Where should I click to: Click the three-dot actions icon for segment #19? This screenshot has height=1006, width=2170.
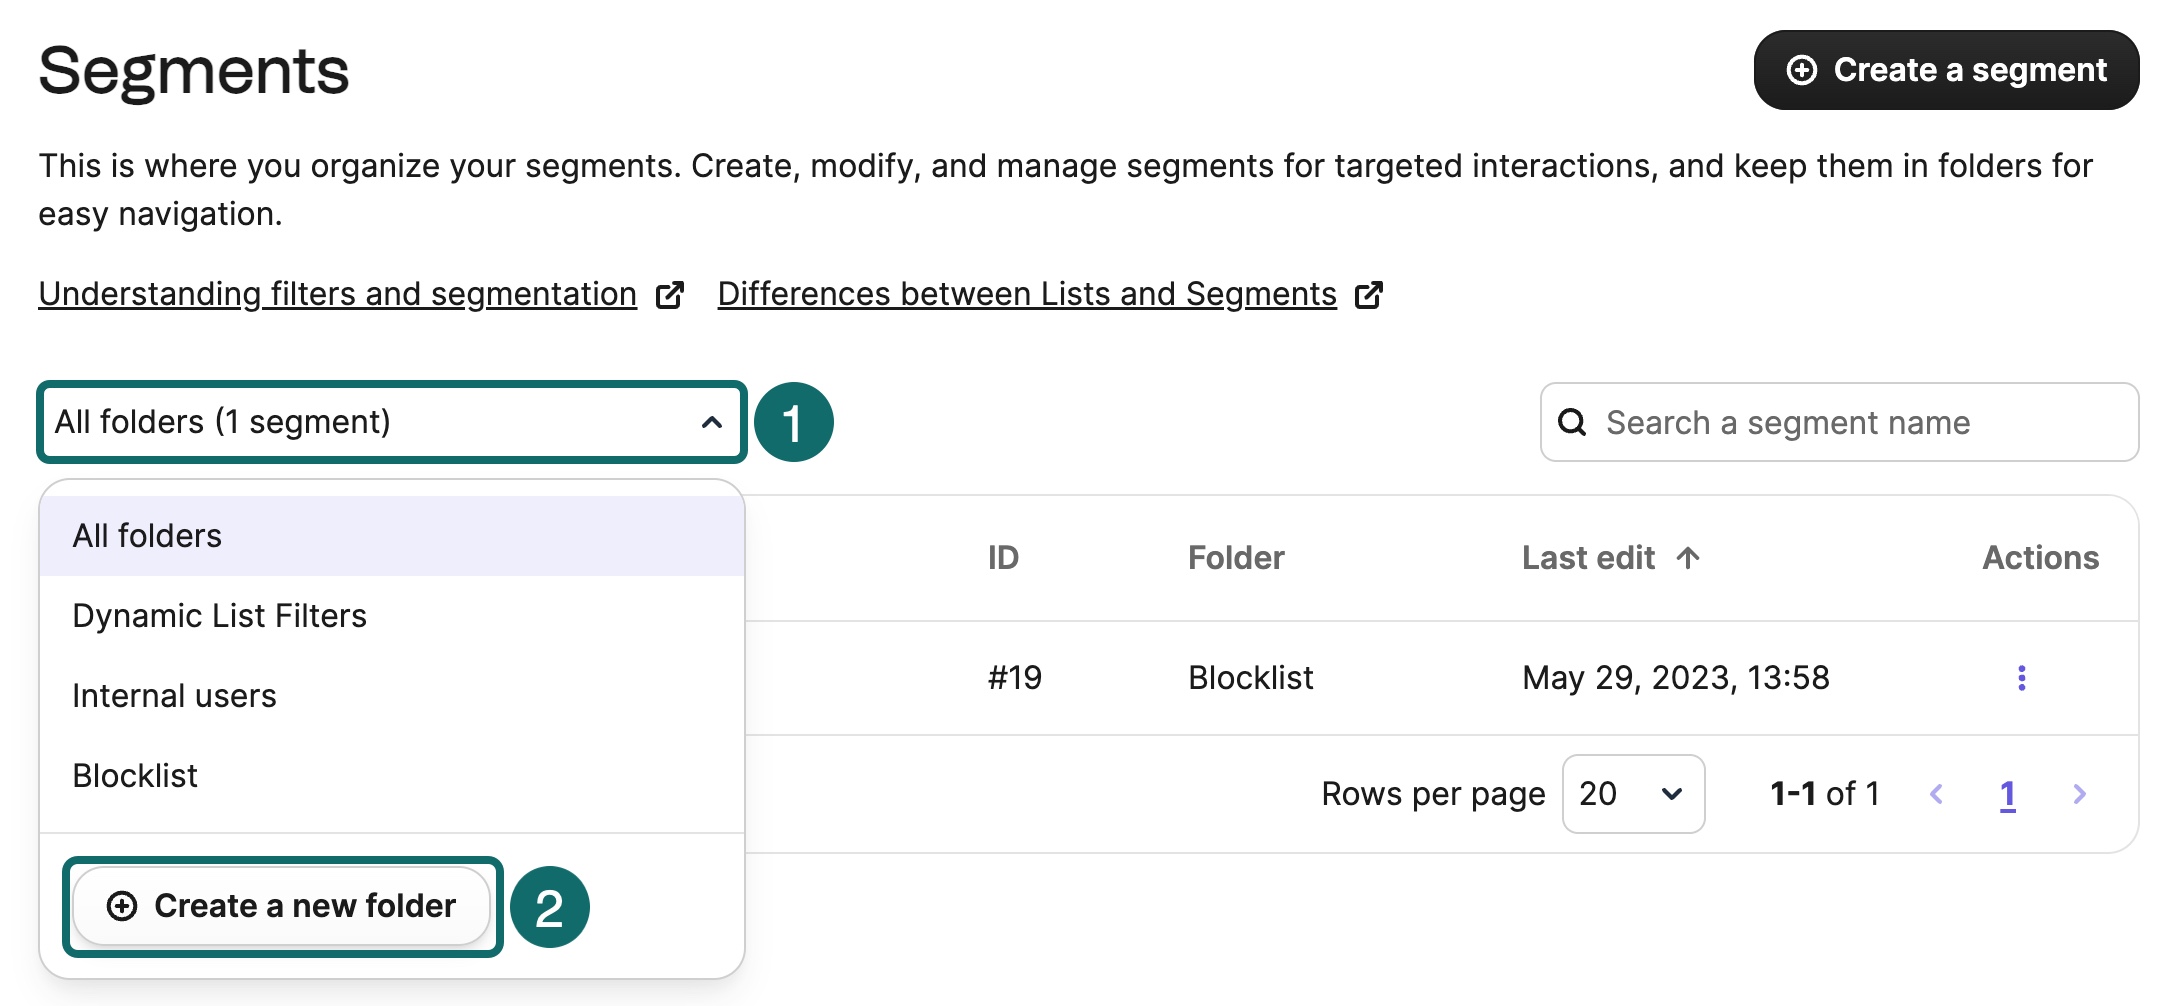point(2021,678)
